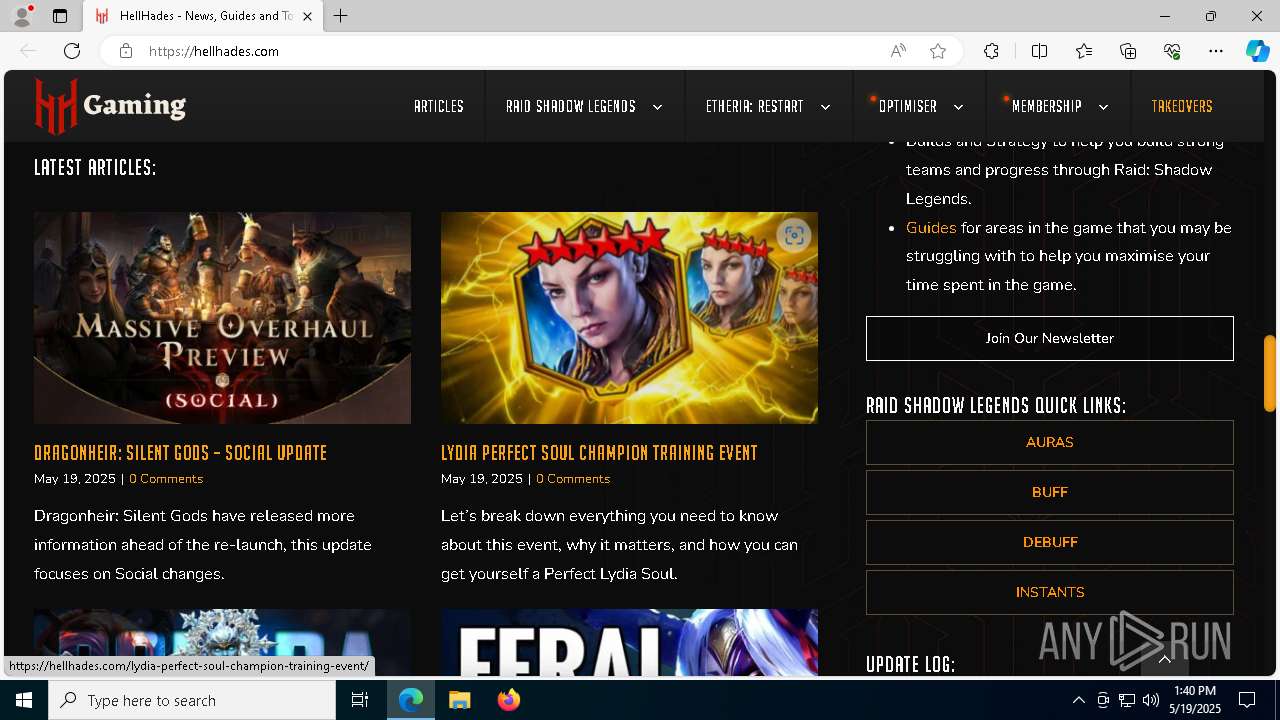Open the Feral article thumbnail
1280x720 pixels.
629,642
